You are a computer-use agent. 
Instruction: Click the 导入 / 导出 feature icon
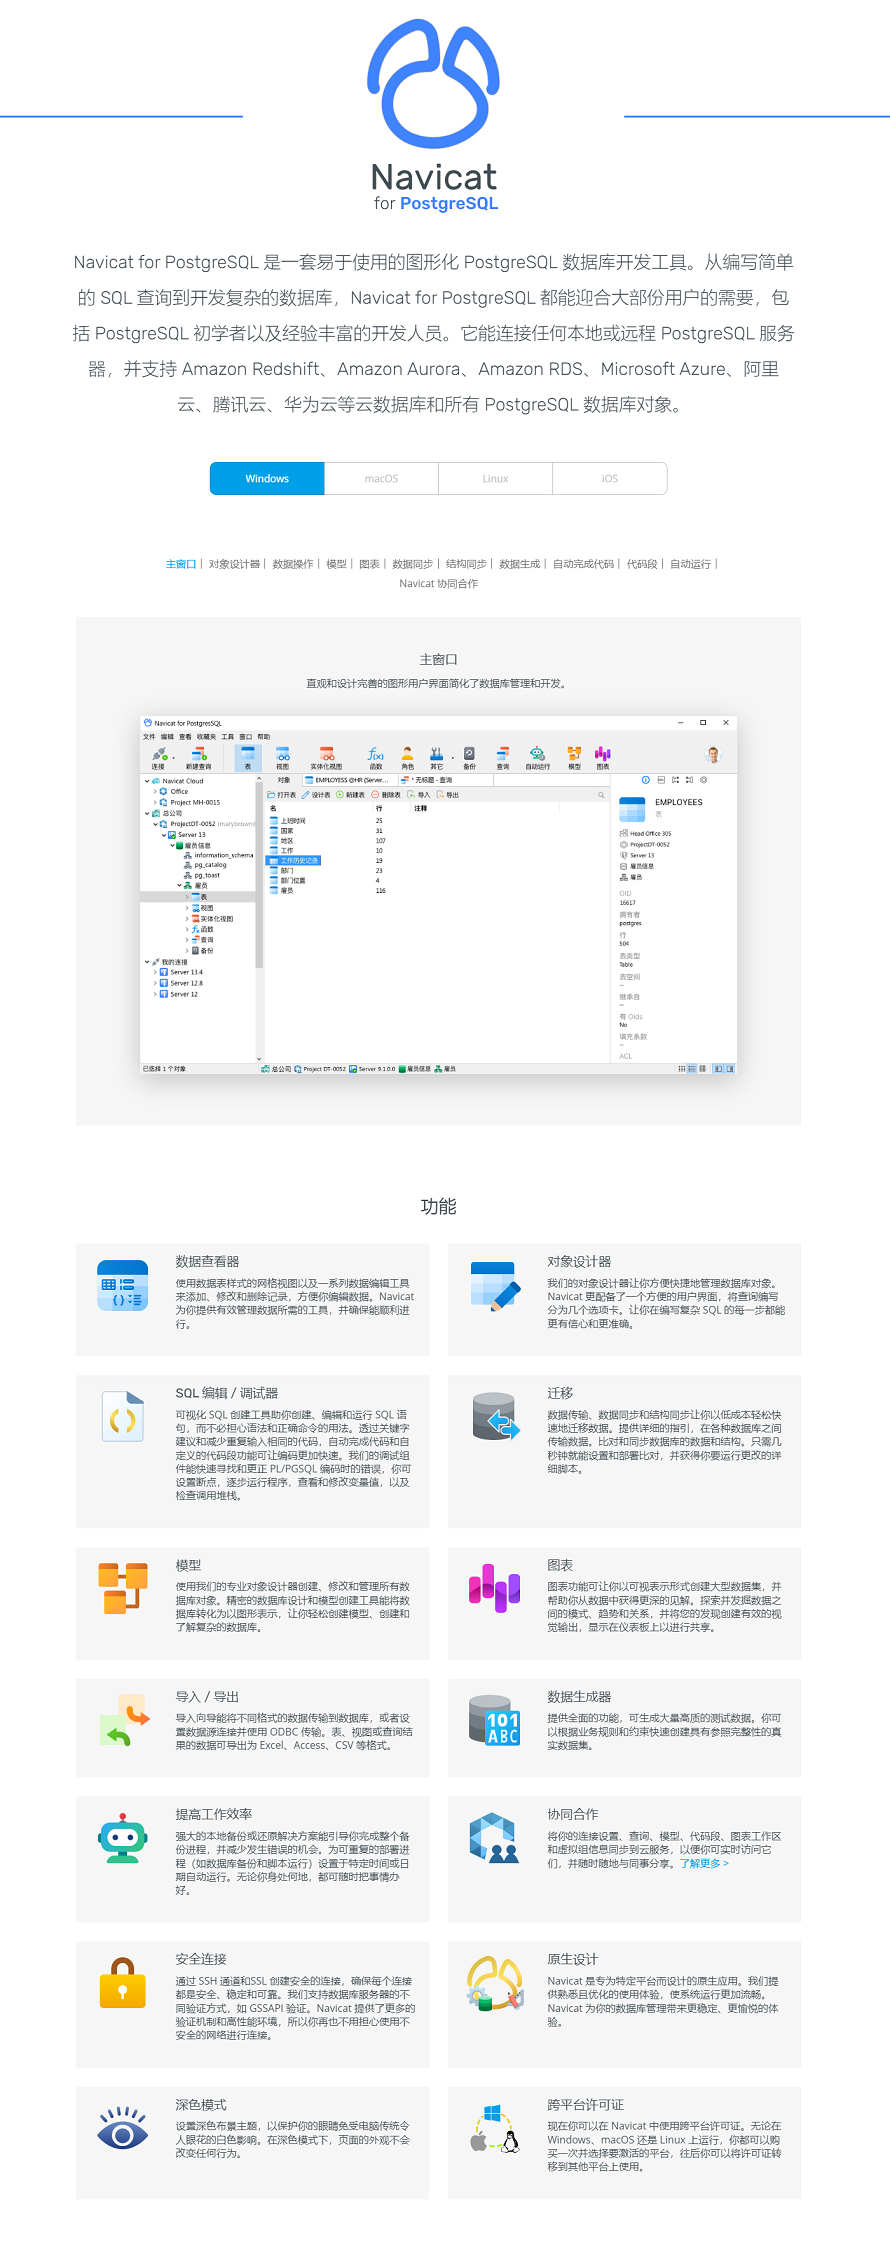(124, 1720)
